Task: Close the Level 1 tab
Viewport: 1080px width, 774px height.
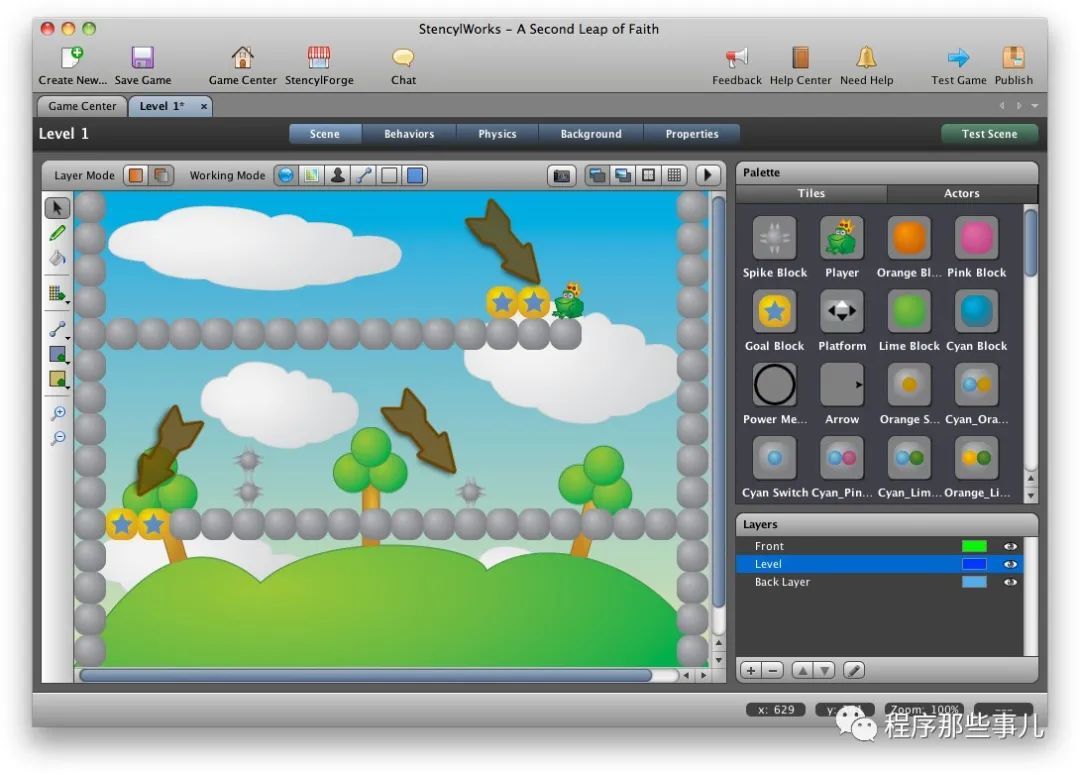Action: point(204,106)
